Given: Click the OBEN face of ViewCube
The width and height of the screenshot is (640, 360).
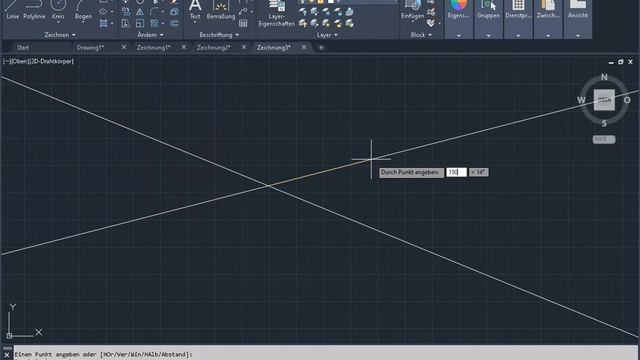Looking at the screenshot, I should [x=604, y=100].
